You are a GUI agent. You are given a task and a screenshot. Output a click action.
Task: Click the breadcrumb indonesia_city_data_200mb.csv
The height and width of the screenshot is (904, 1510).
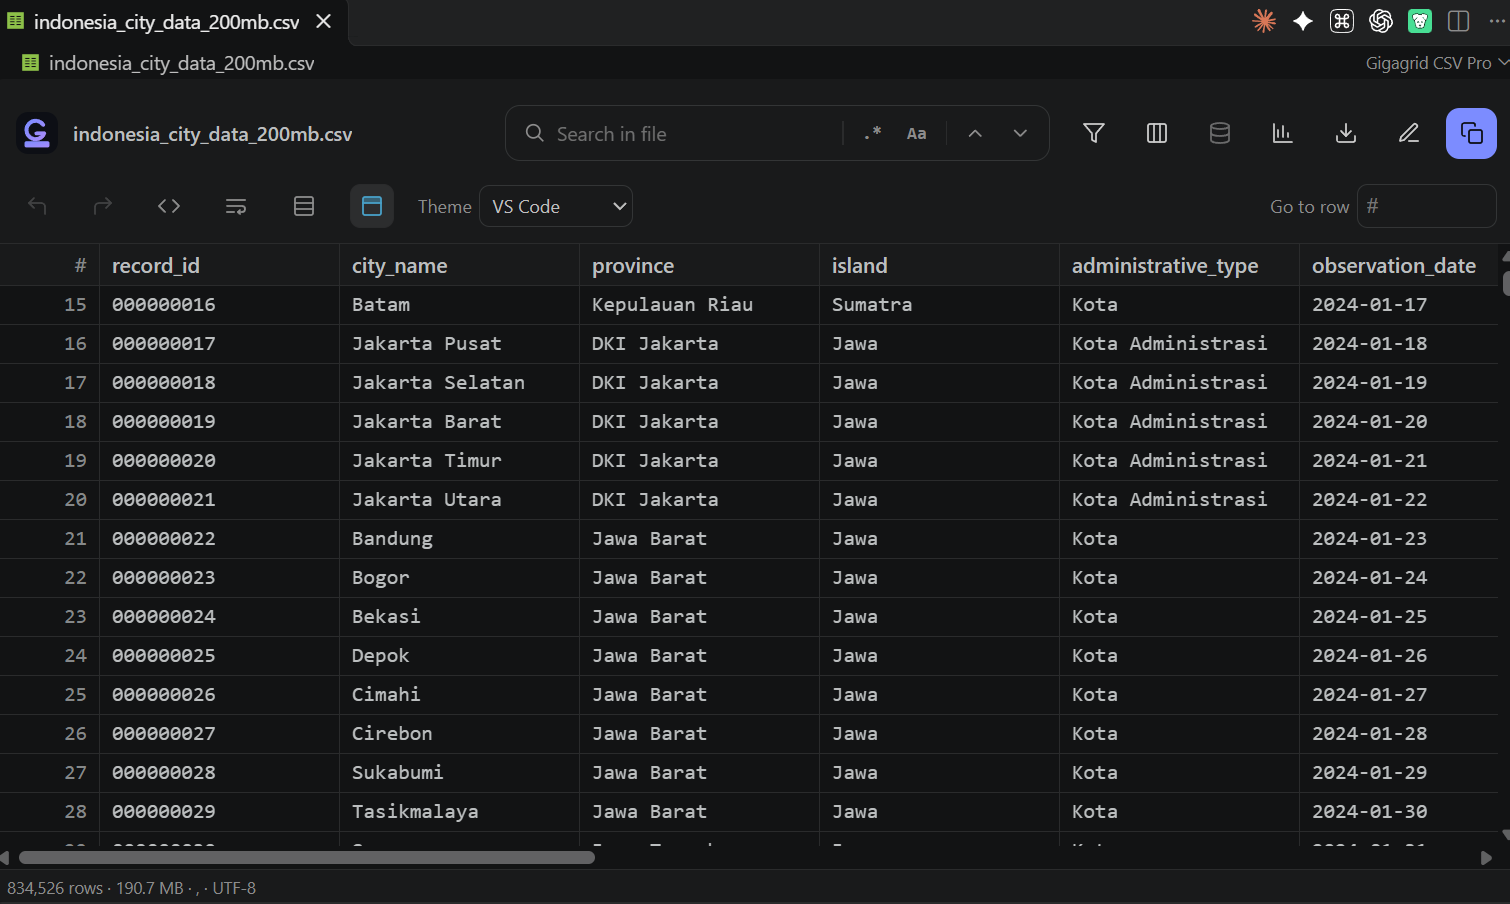click(x=181, y=63)
